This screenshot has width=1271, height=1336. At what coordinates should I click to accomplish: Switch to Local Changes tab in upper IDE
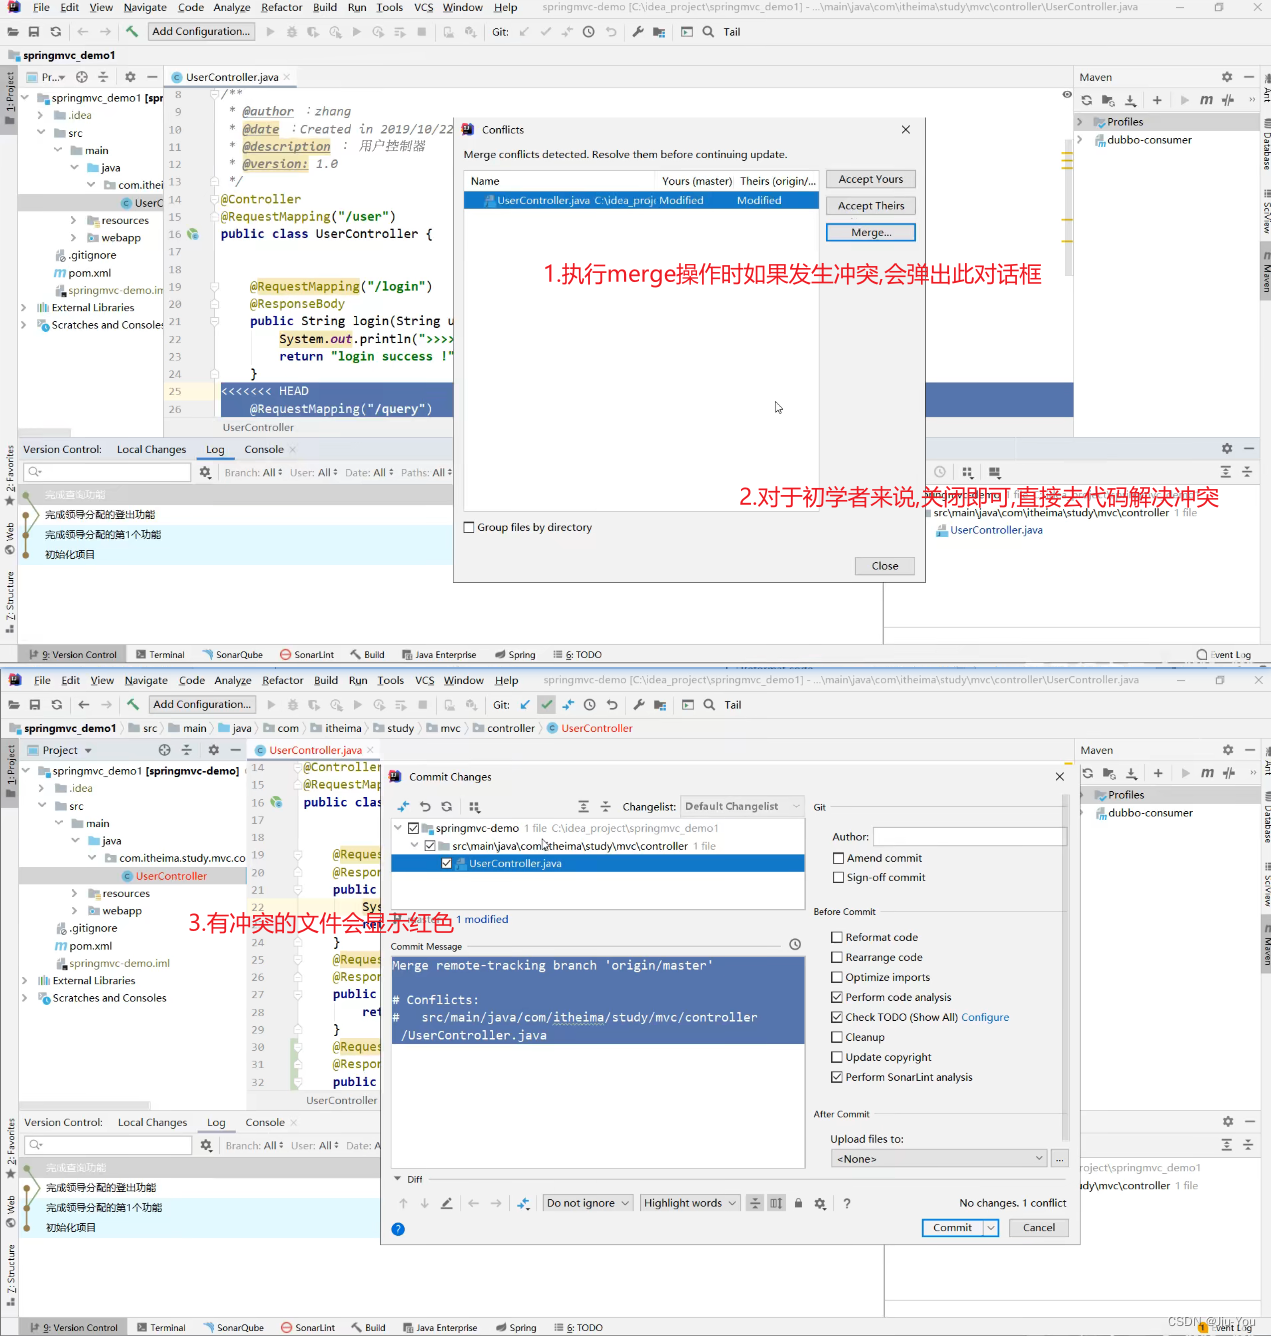click(x=151, y=449)
